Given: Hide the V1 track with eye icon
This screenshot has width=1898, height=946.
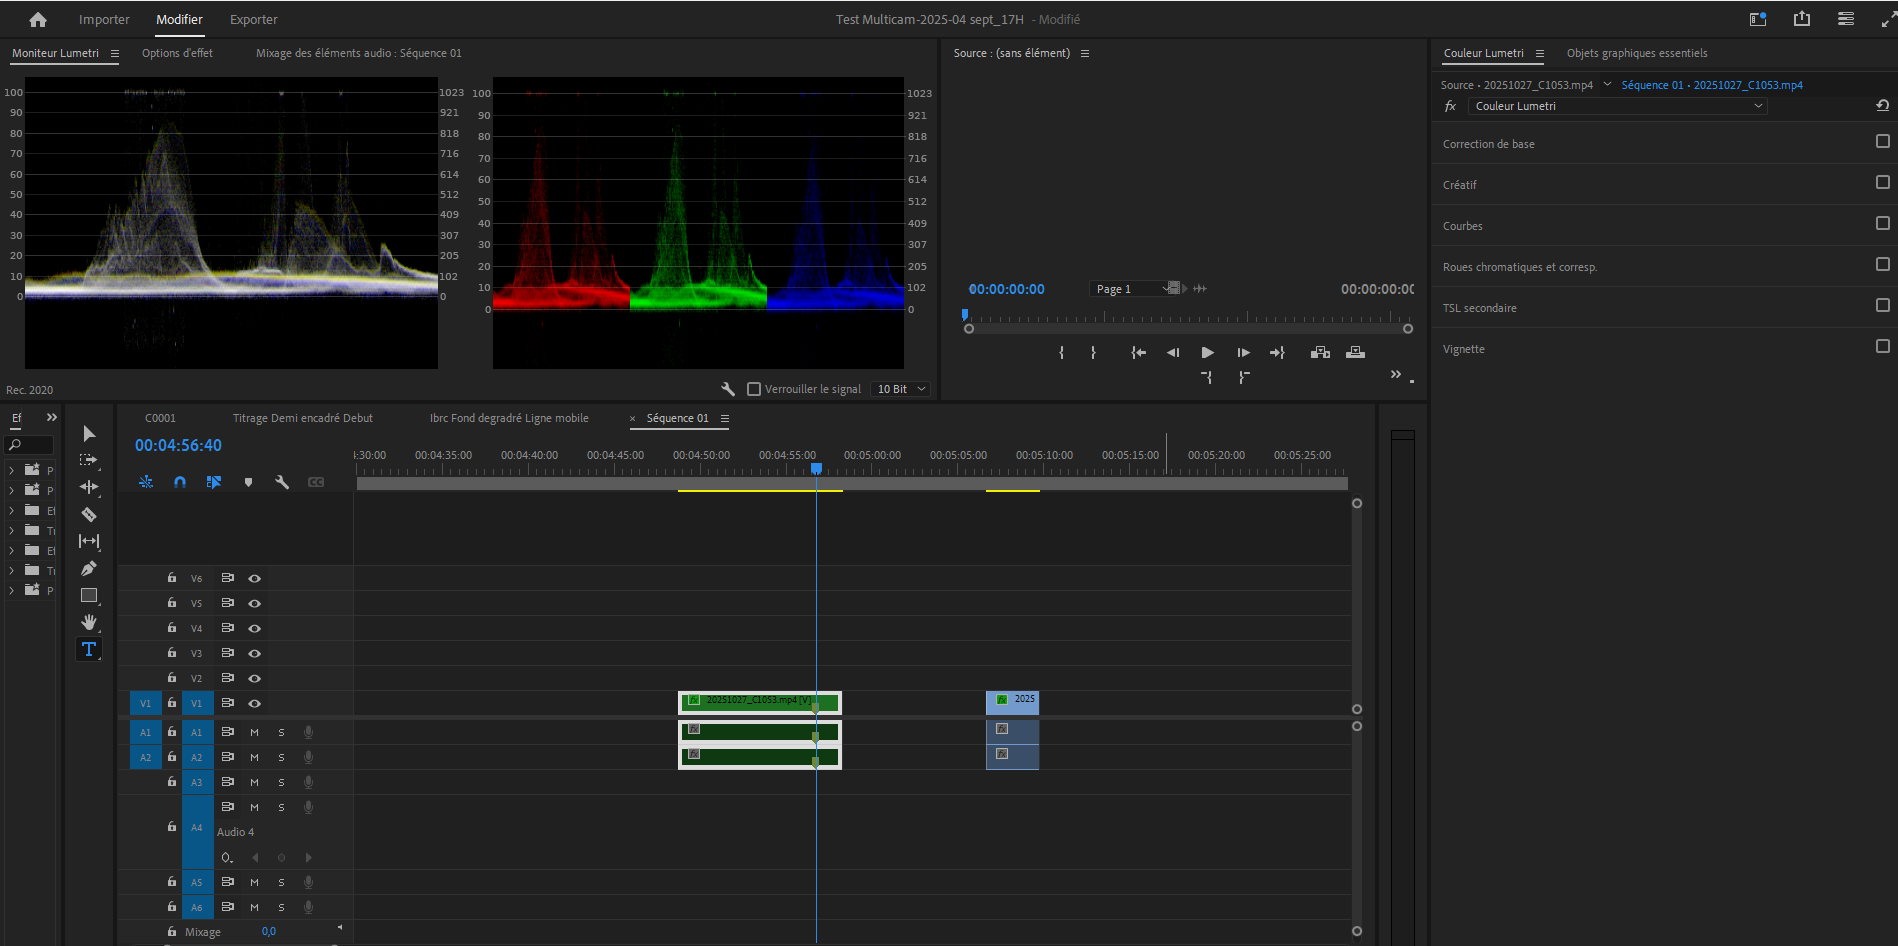Looking at the screenshot, I should (255, 703).
